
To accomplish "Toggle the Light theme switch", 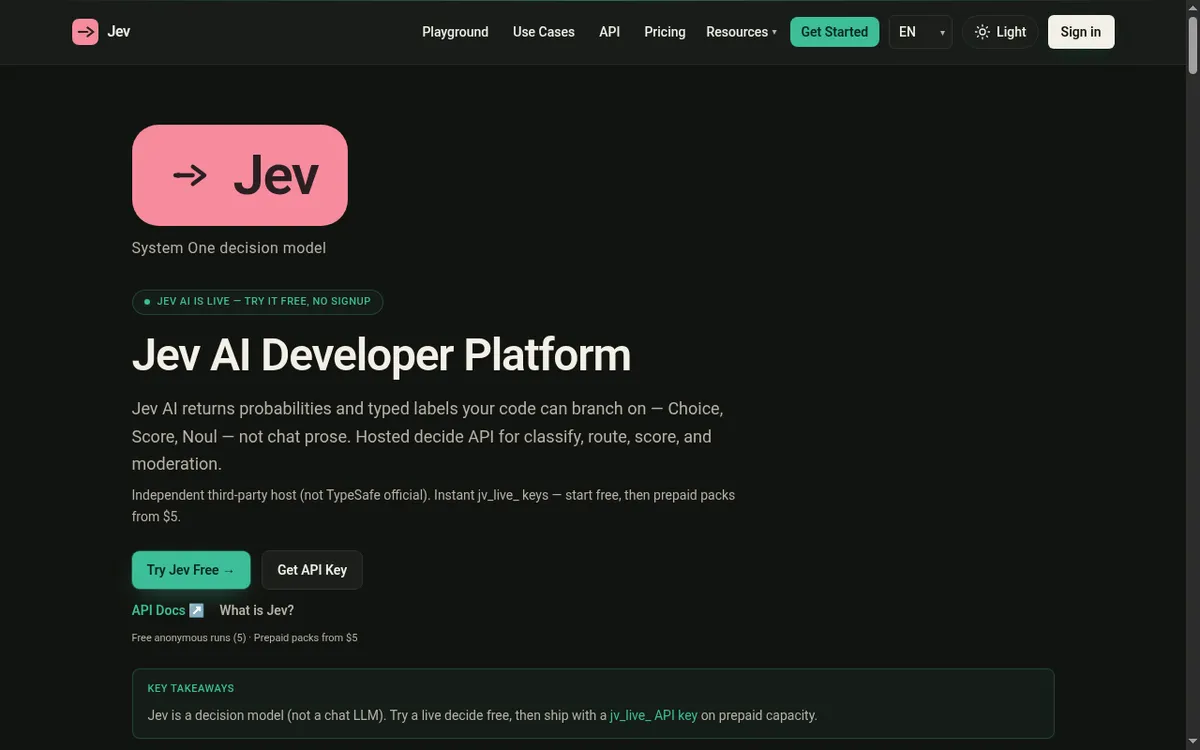I will pyautogui.click(x=1001, y=32).
